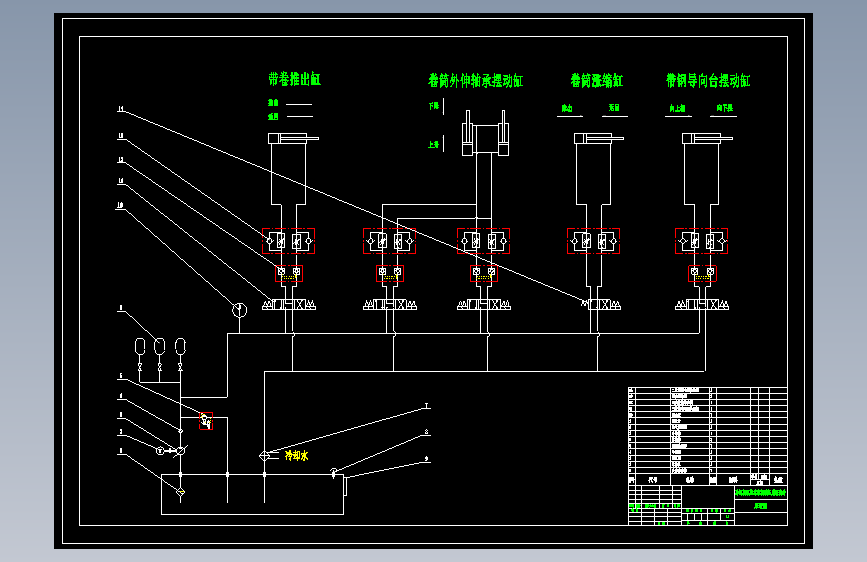Screen dimensions: 867x562
Task: Select the balloon number 7 leader label
Action: point(426,406)
